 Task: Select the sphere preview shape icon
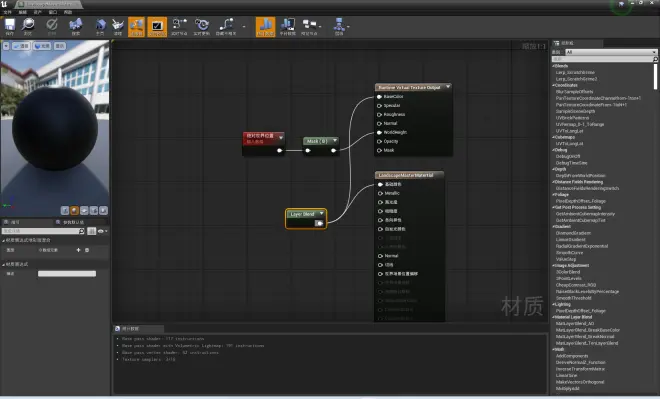75,210
